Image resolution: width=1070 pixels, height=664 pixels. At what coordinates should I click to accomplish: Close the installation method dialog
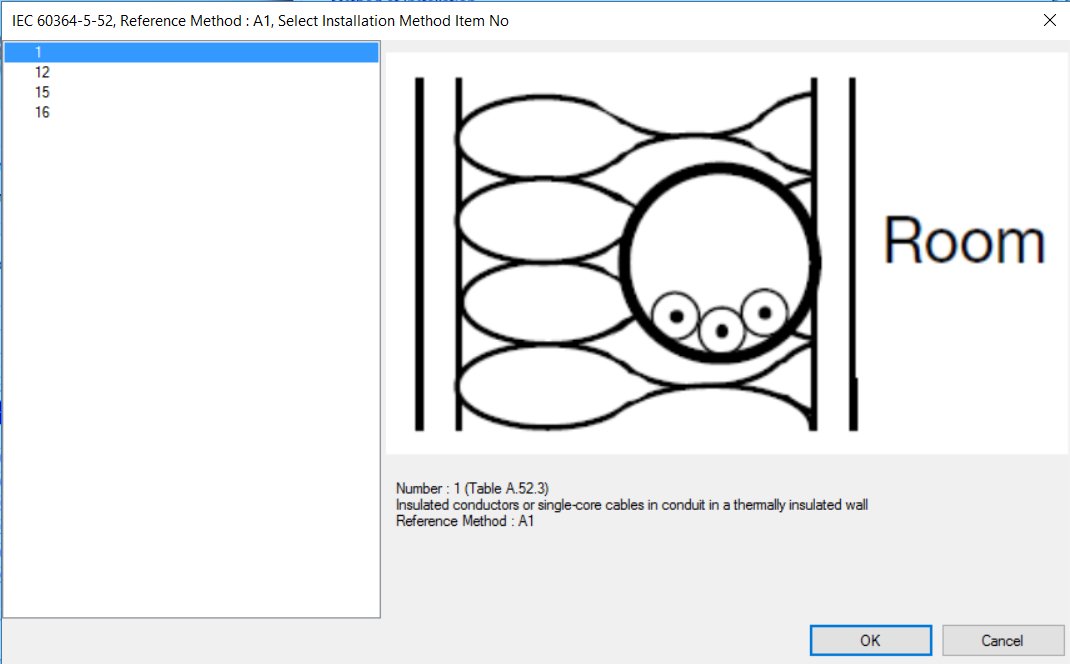pyautogui.click(x=1049, y=20)
